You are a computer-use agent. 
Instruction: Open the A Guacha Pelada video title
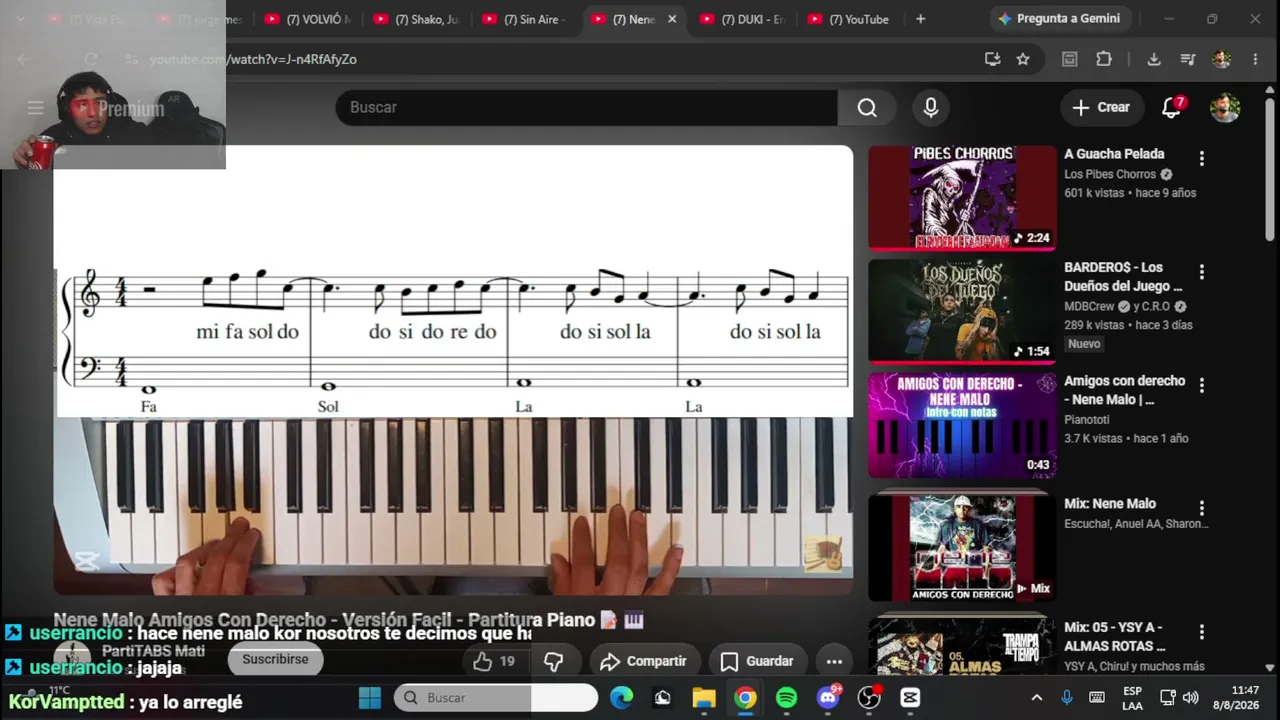point(1114,154)
